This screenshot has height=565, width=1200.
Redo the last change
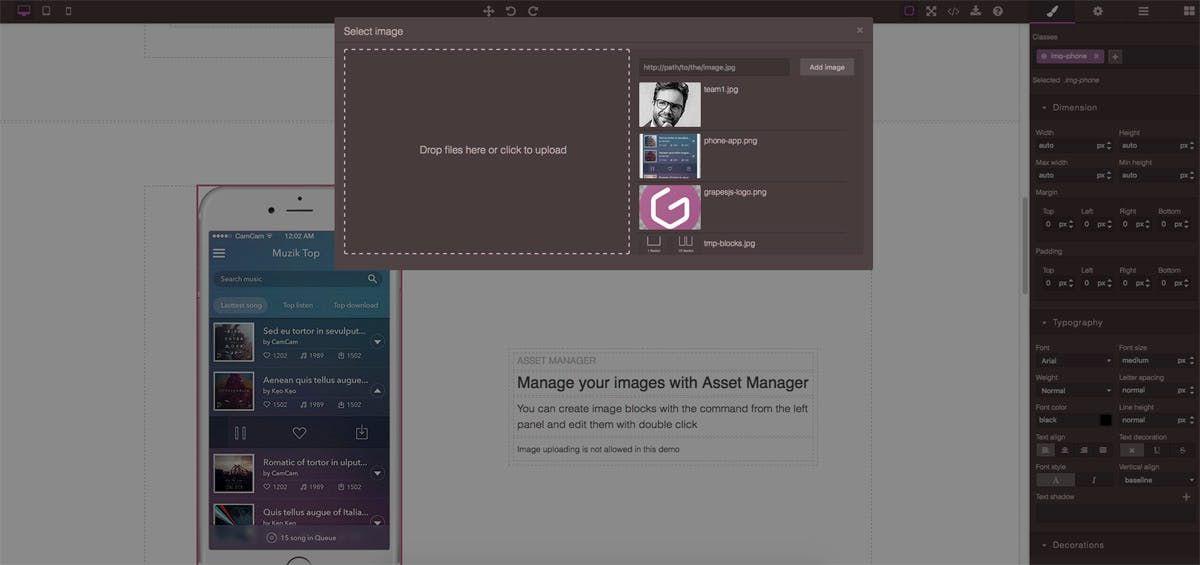(x=533, y=11)
